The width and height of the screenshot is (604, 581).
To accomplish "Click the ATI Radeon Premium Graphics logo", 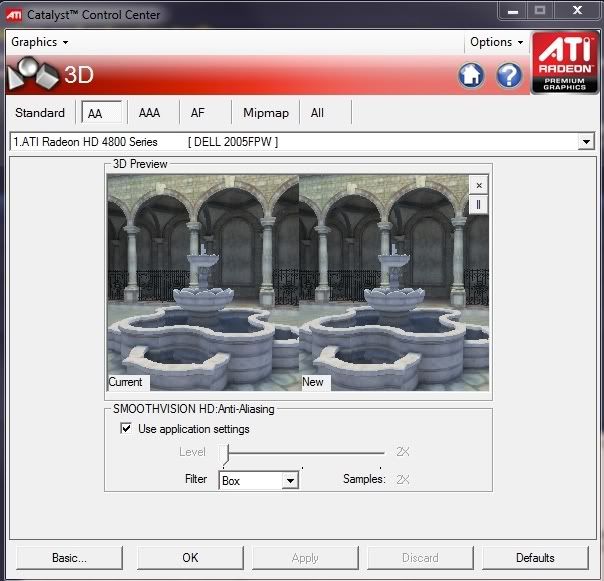I will click(565, 63).
